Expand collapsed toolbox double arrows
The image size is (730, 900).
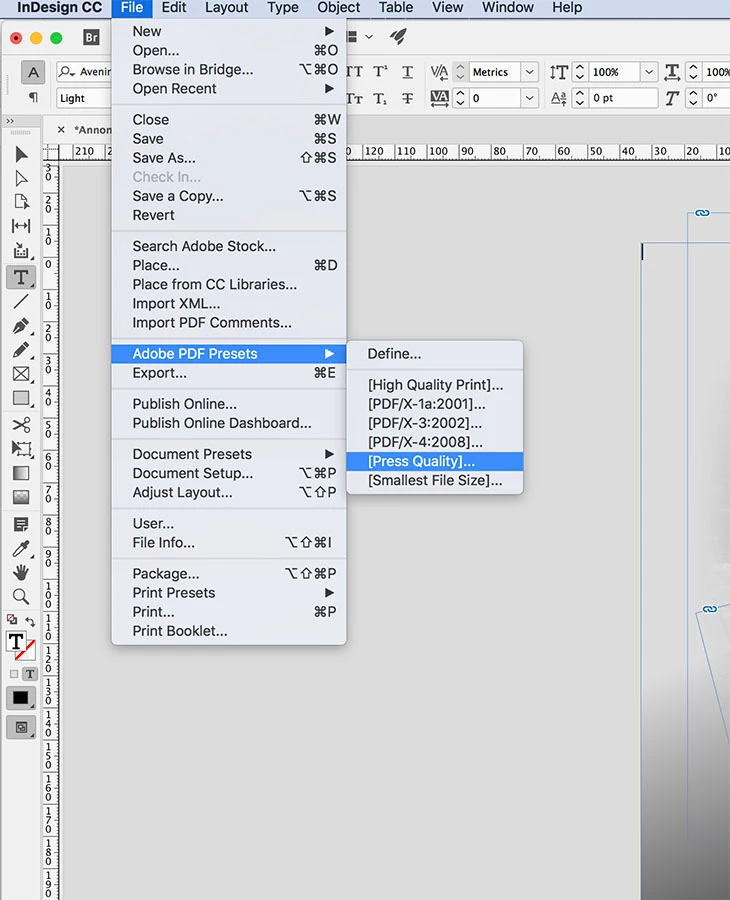[x=10, y=121]
